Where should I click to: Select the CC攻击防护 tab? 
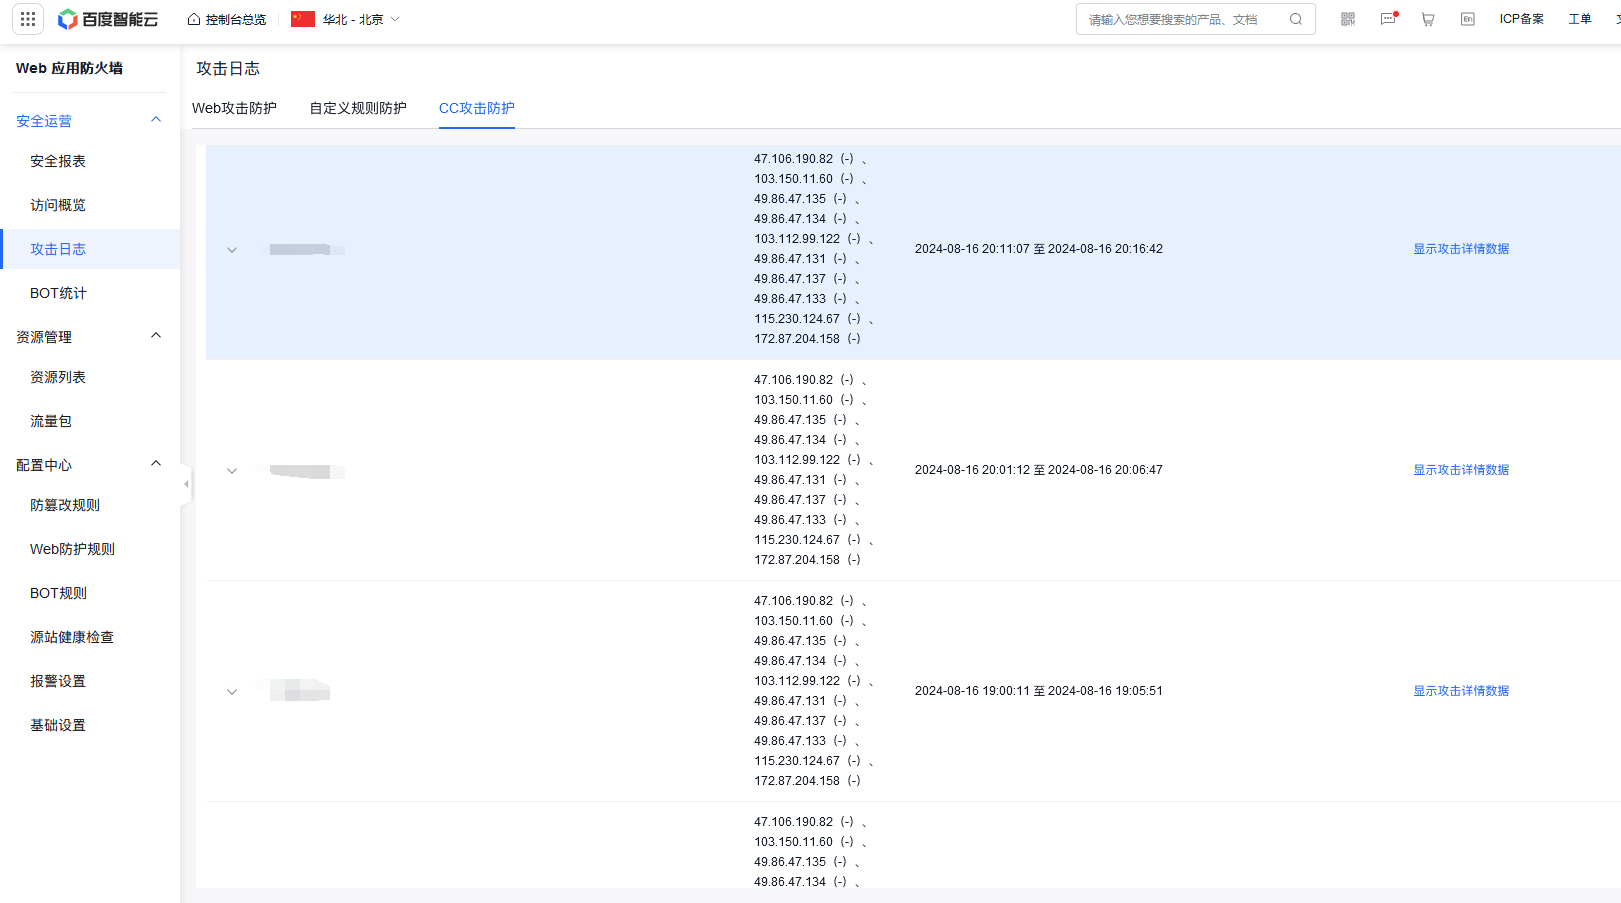pyautogui.click(x=477, y=108)
